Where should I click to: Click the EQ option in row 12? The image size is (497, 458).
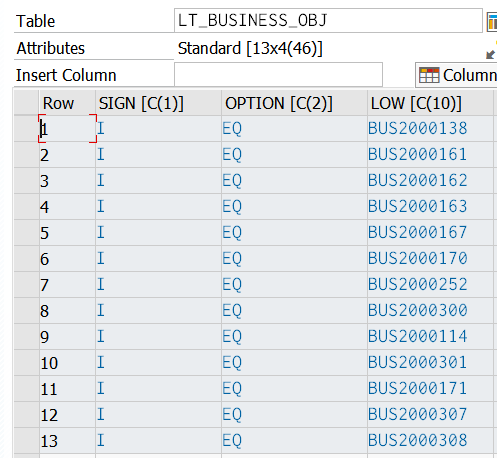[x=232, y=415]
